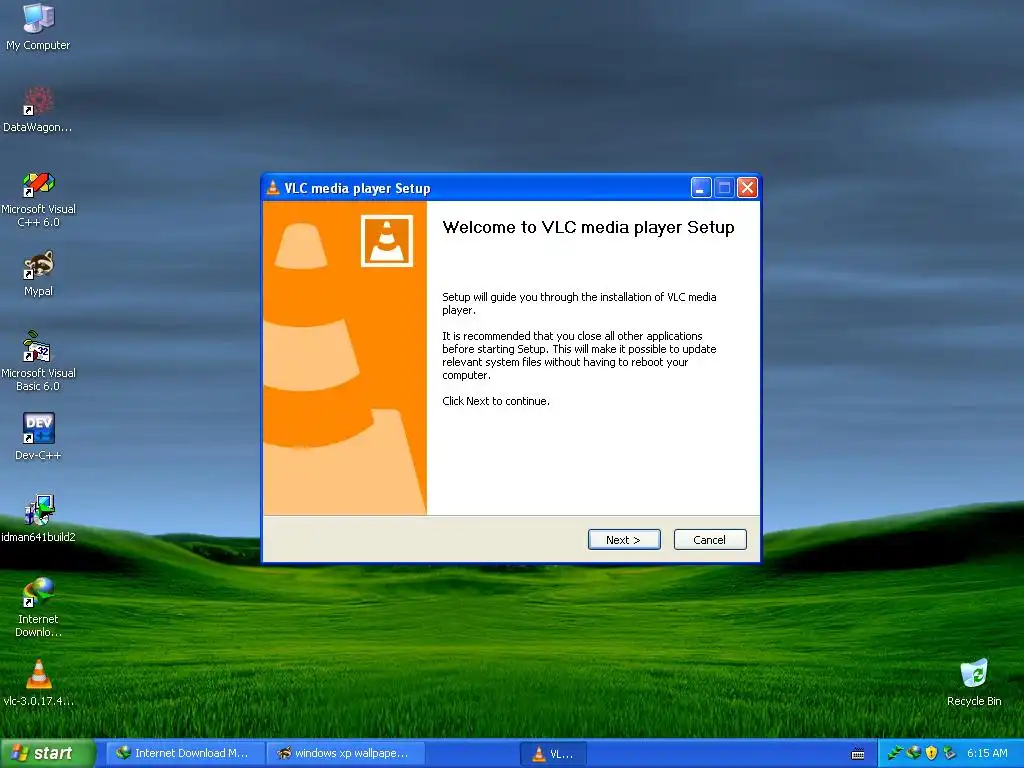Viewport: 1024px width, 768px height.
Task: Click Next to continue VLC setup
Action: [x=624, y=539]
